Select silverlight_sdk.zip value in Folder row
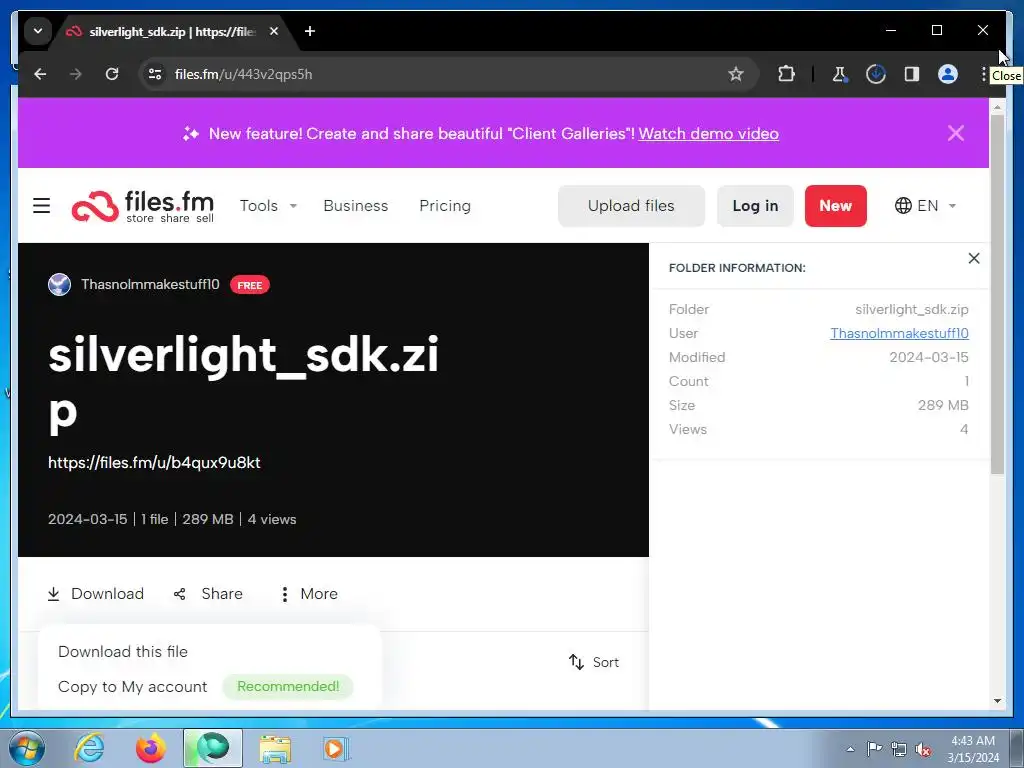Image resolution: width=1024 pixels, height=768 pixels. 912,310
